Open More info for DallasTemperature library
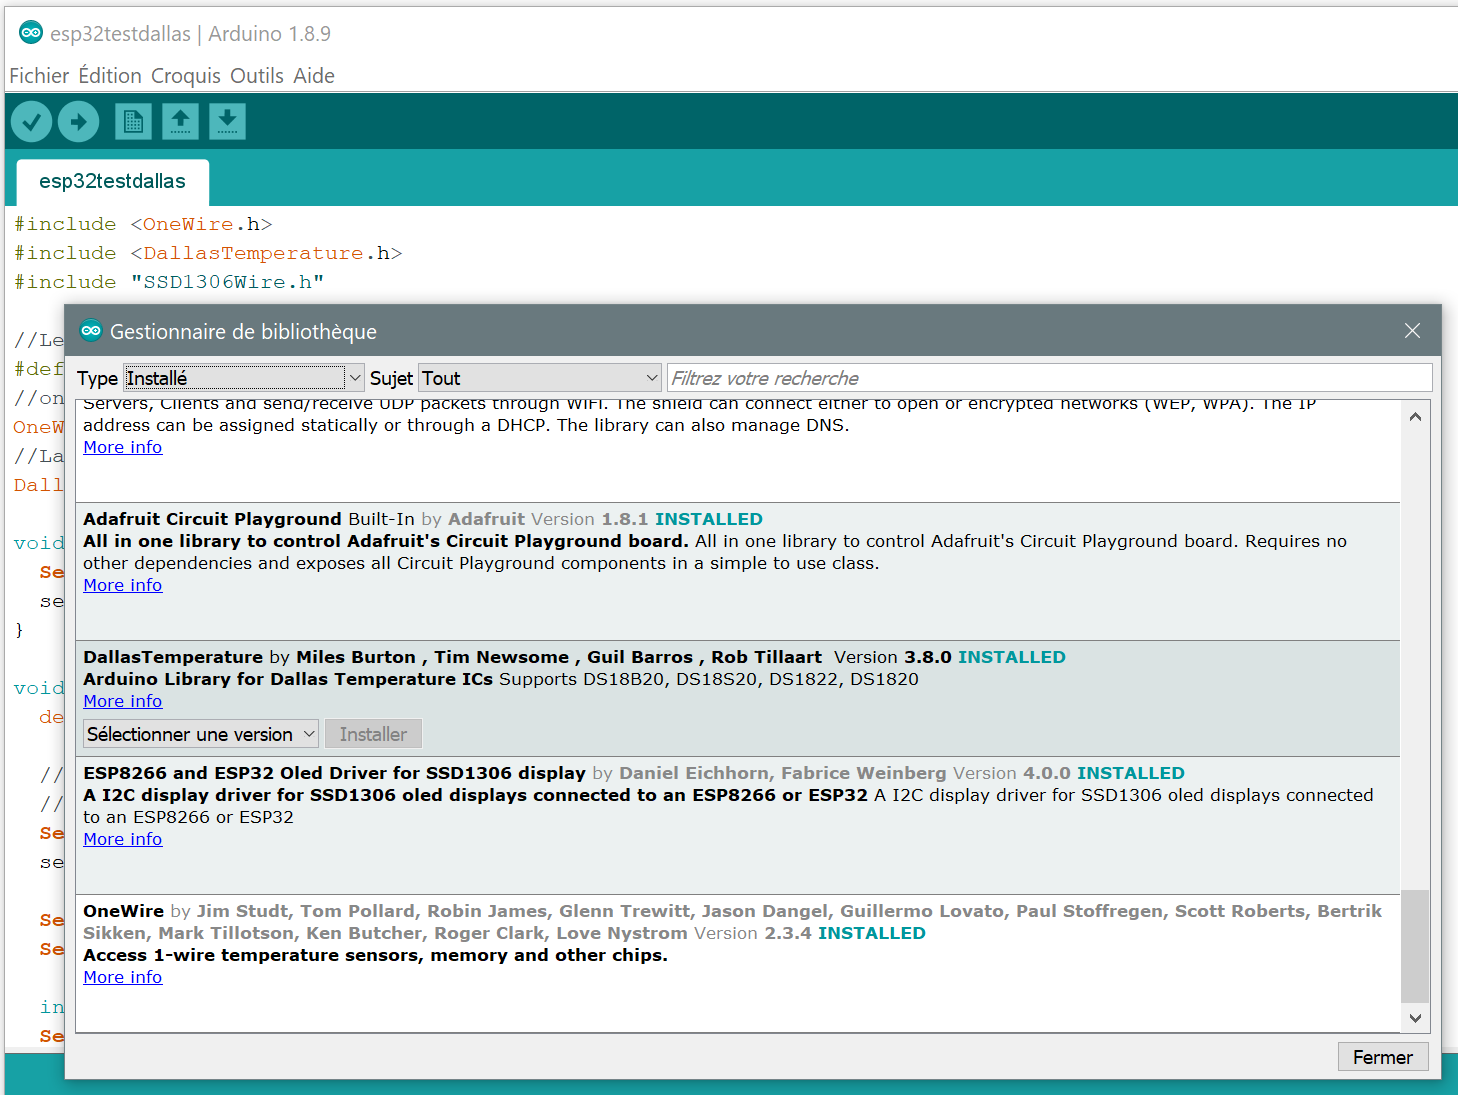This screenshot has height=1095, width=1458. (122, 701)
